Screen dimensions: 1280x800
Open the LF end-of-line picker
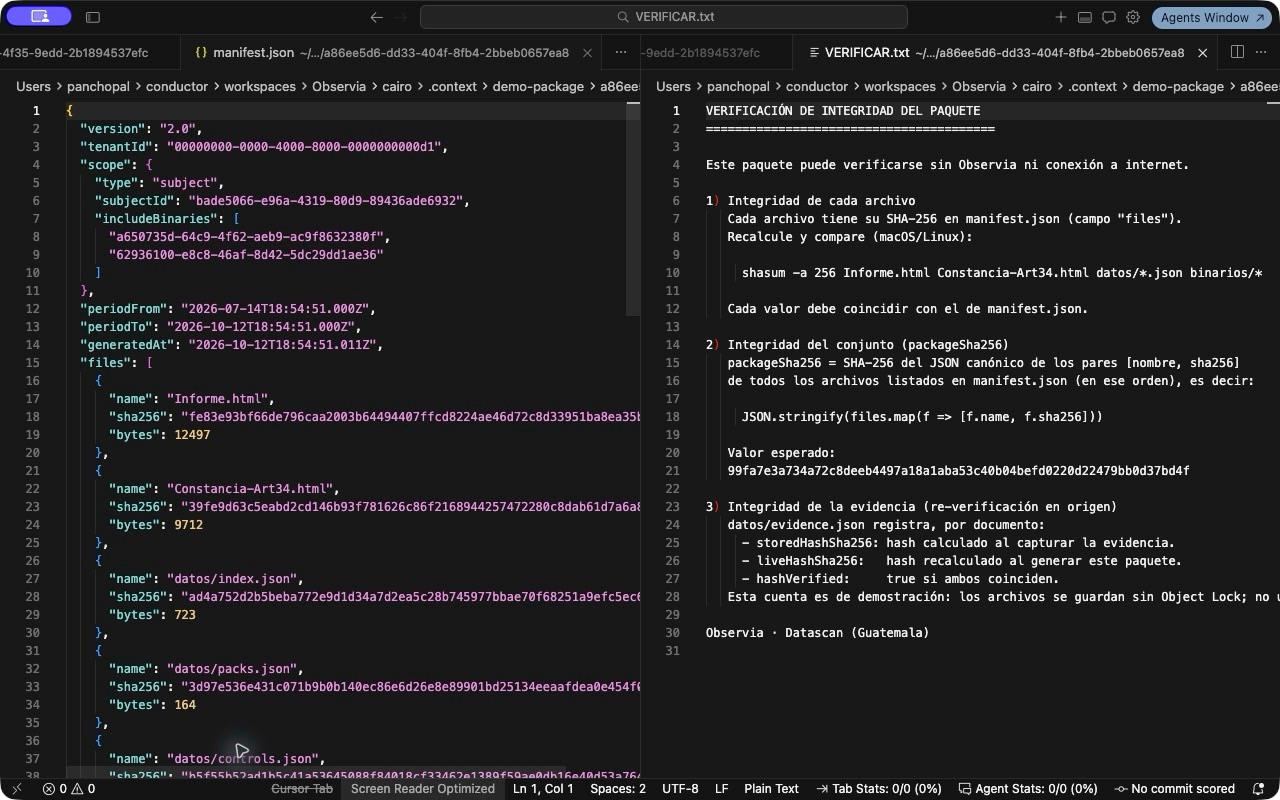pos(721,789)
